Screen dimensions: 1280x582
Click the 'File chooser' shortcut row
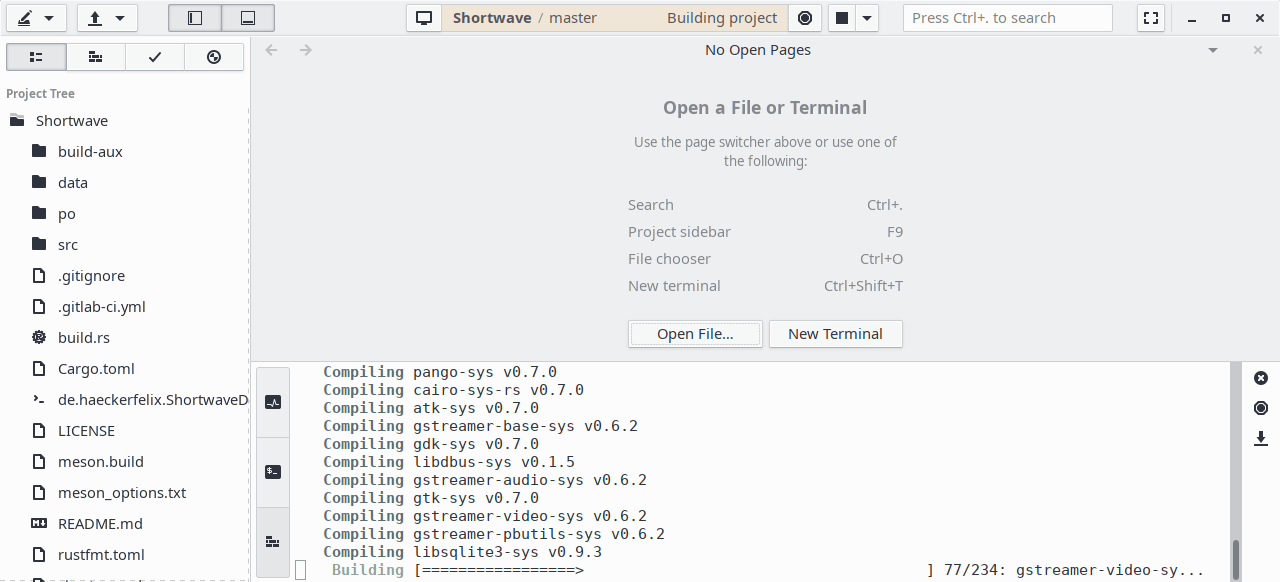[x=765, y=259]
